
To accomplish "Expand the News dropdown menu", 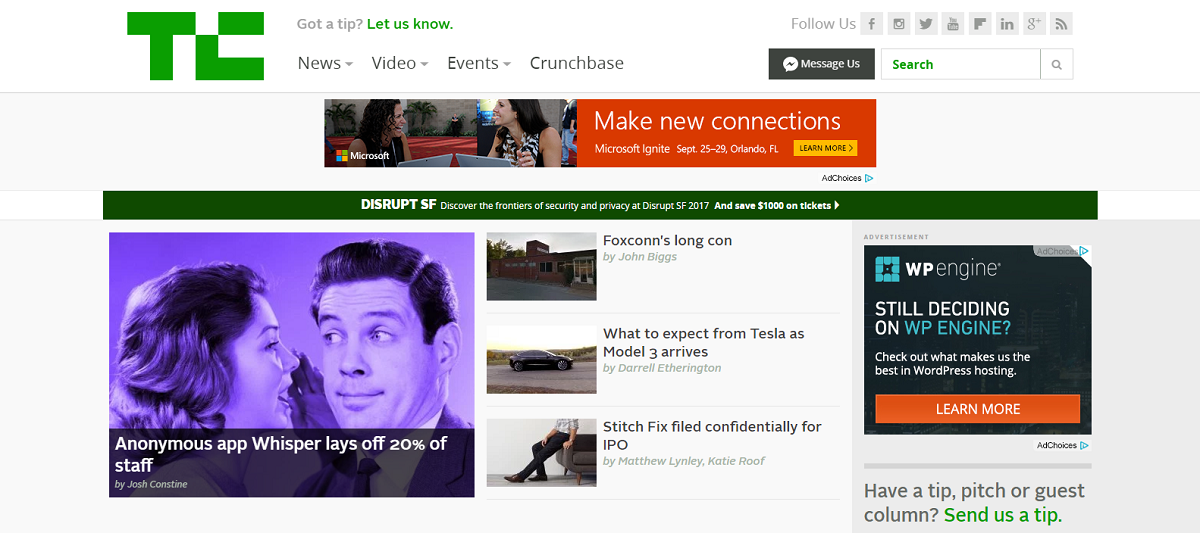I will 325,63.
